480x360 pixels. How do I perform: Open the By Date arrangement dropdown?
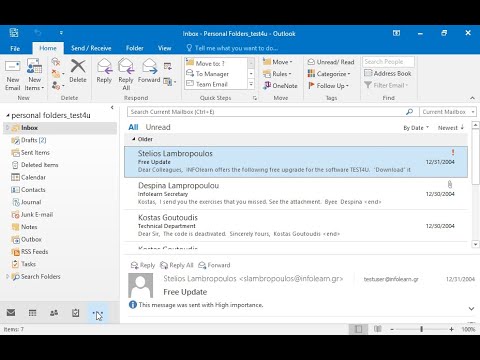click(416, 128)
